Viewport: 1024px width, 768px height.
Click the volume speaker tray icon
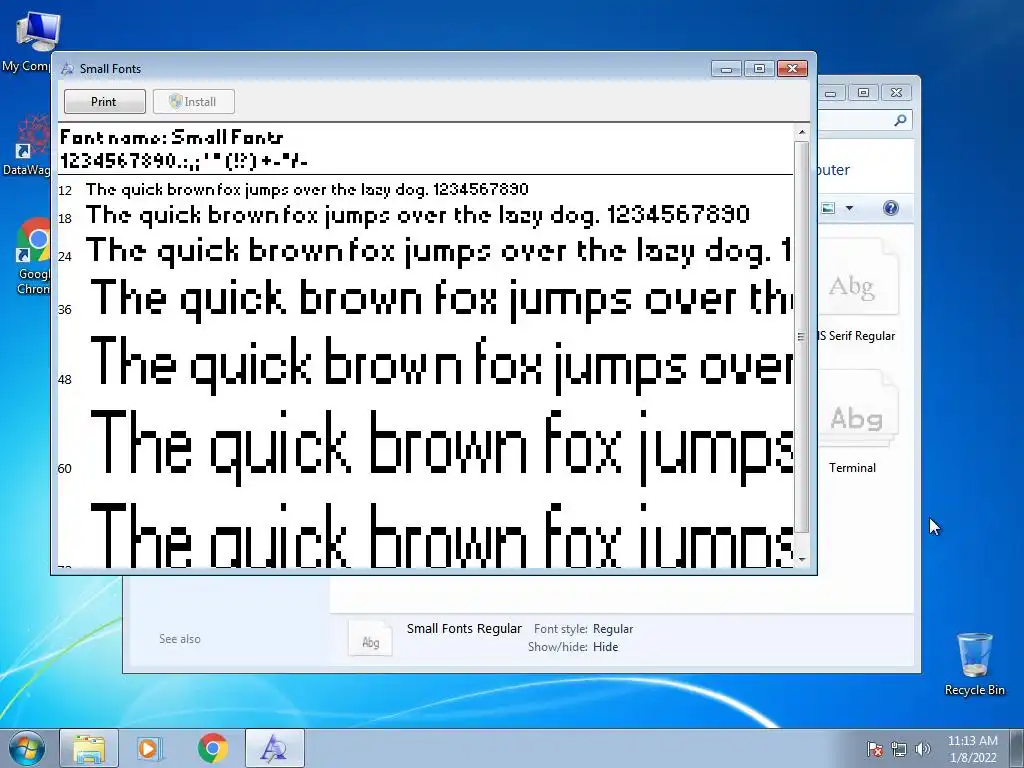point(923,749)
